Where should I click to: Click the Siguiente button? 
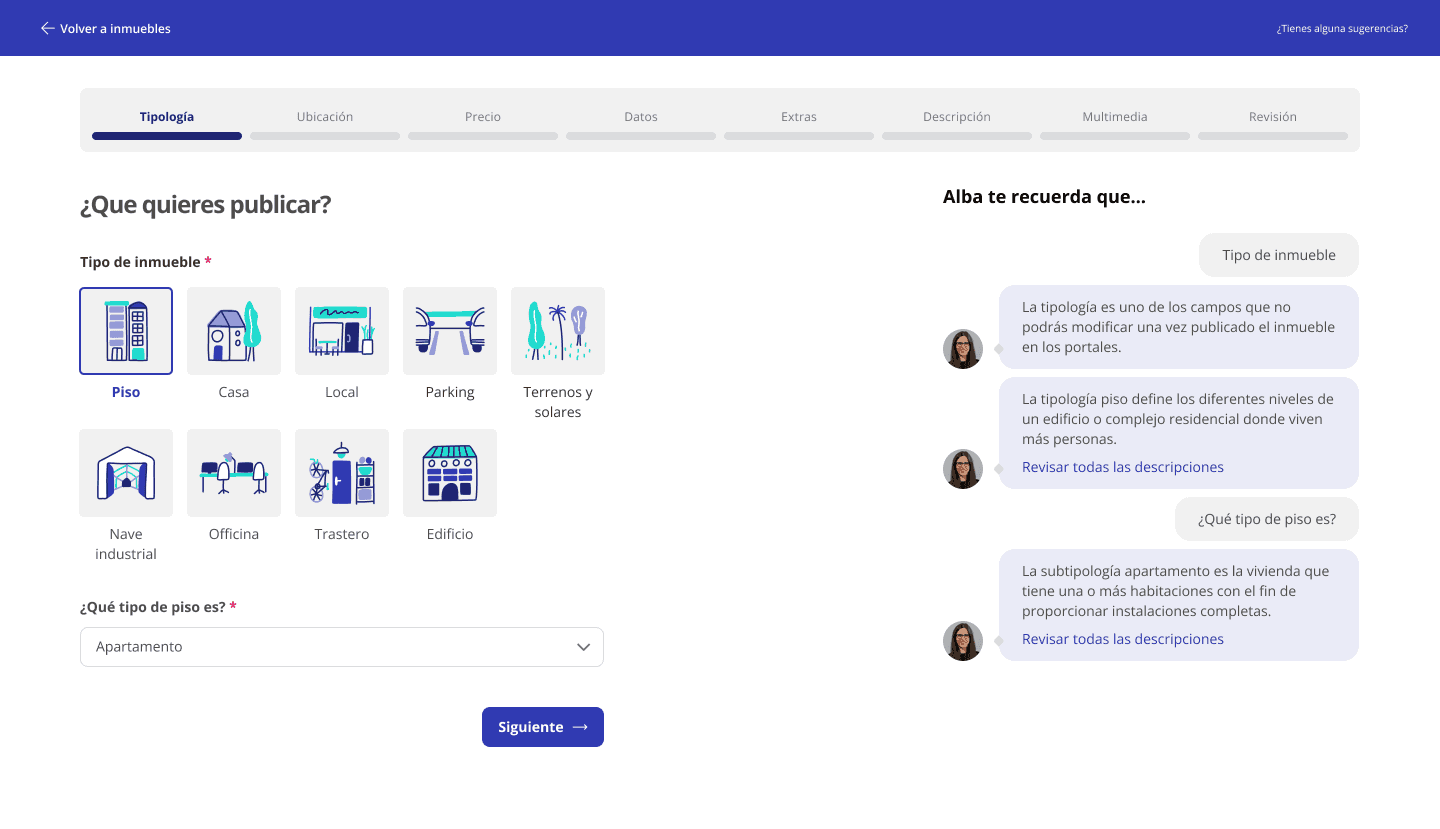coord(543,727)
